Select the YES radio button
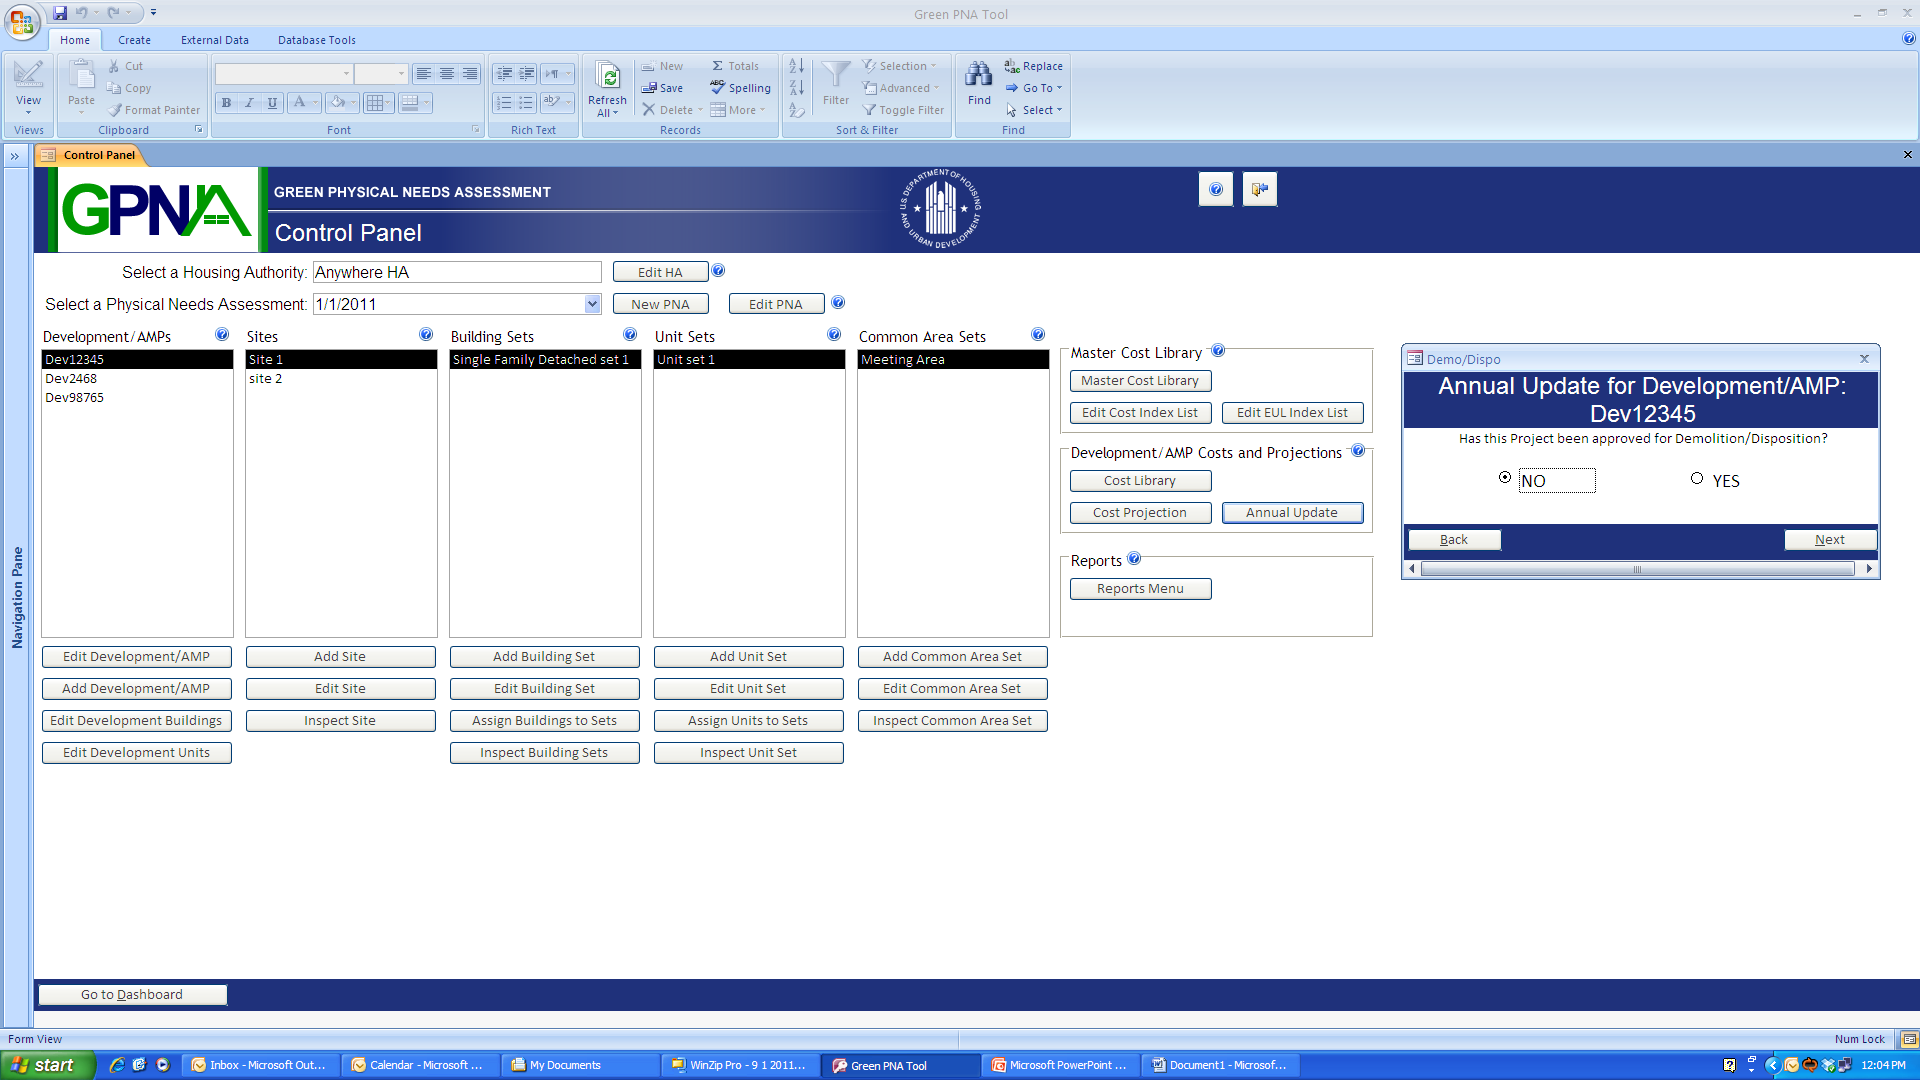 (x=1697, y=479)
